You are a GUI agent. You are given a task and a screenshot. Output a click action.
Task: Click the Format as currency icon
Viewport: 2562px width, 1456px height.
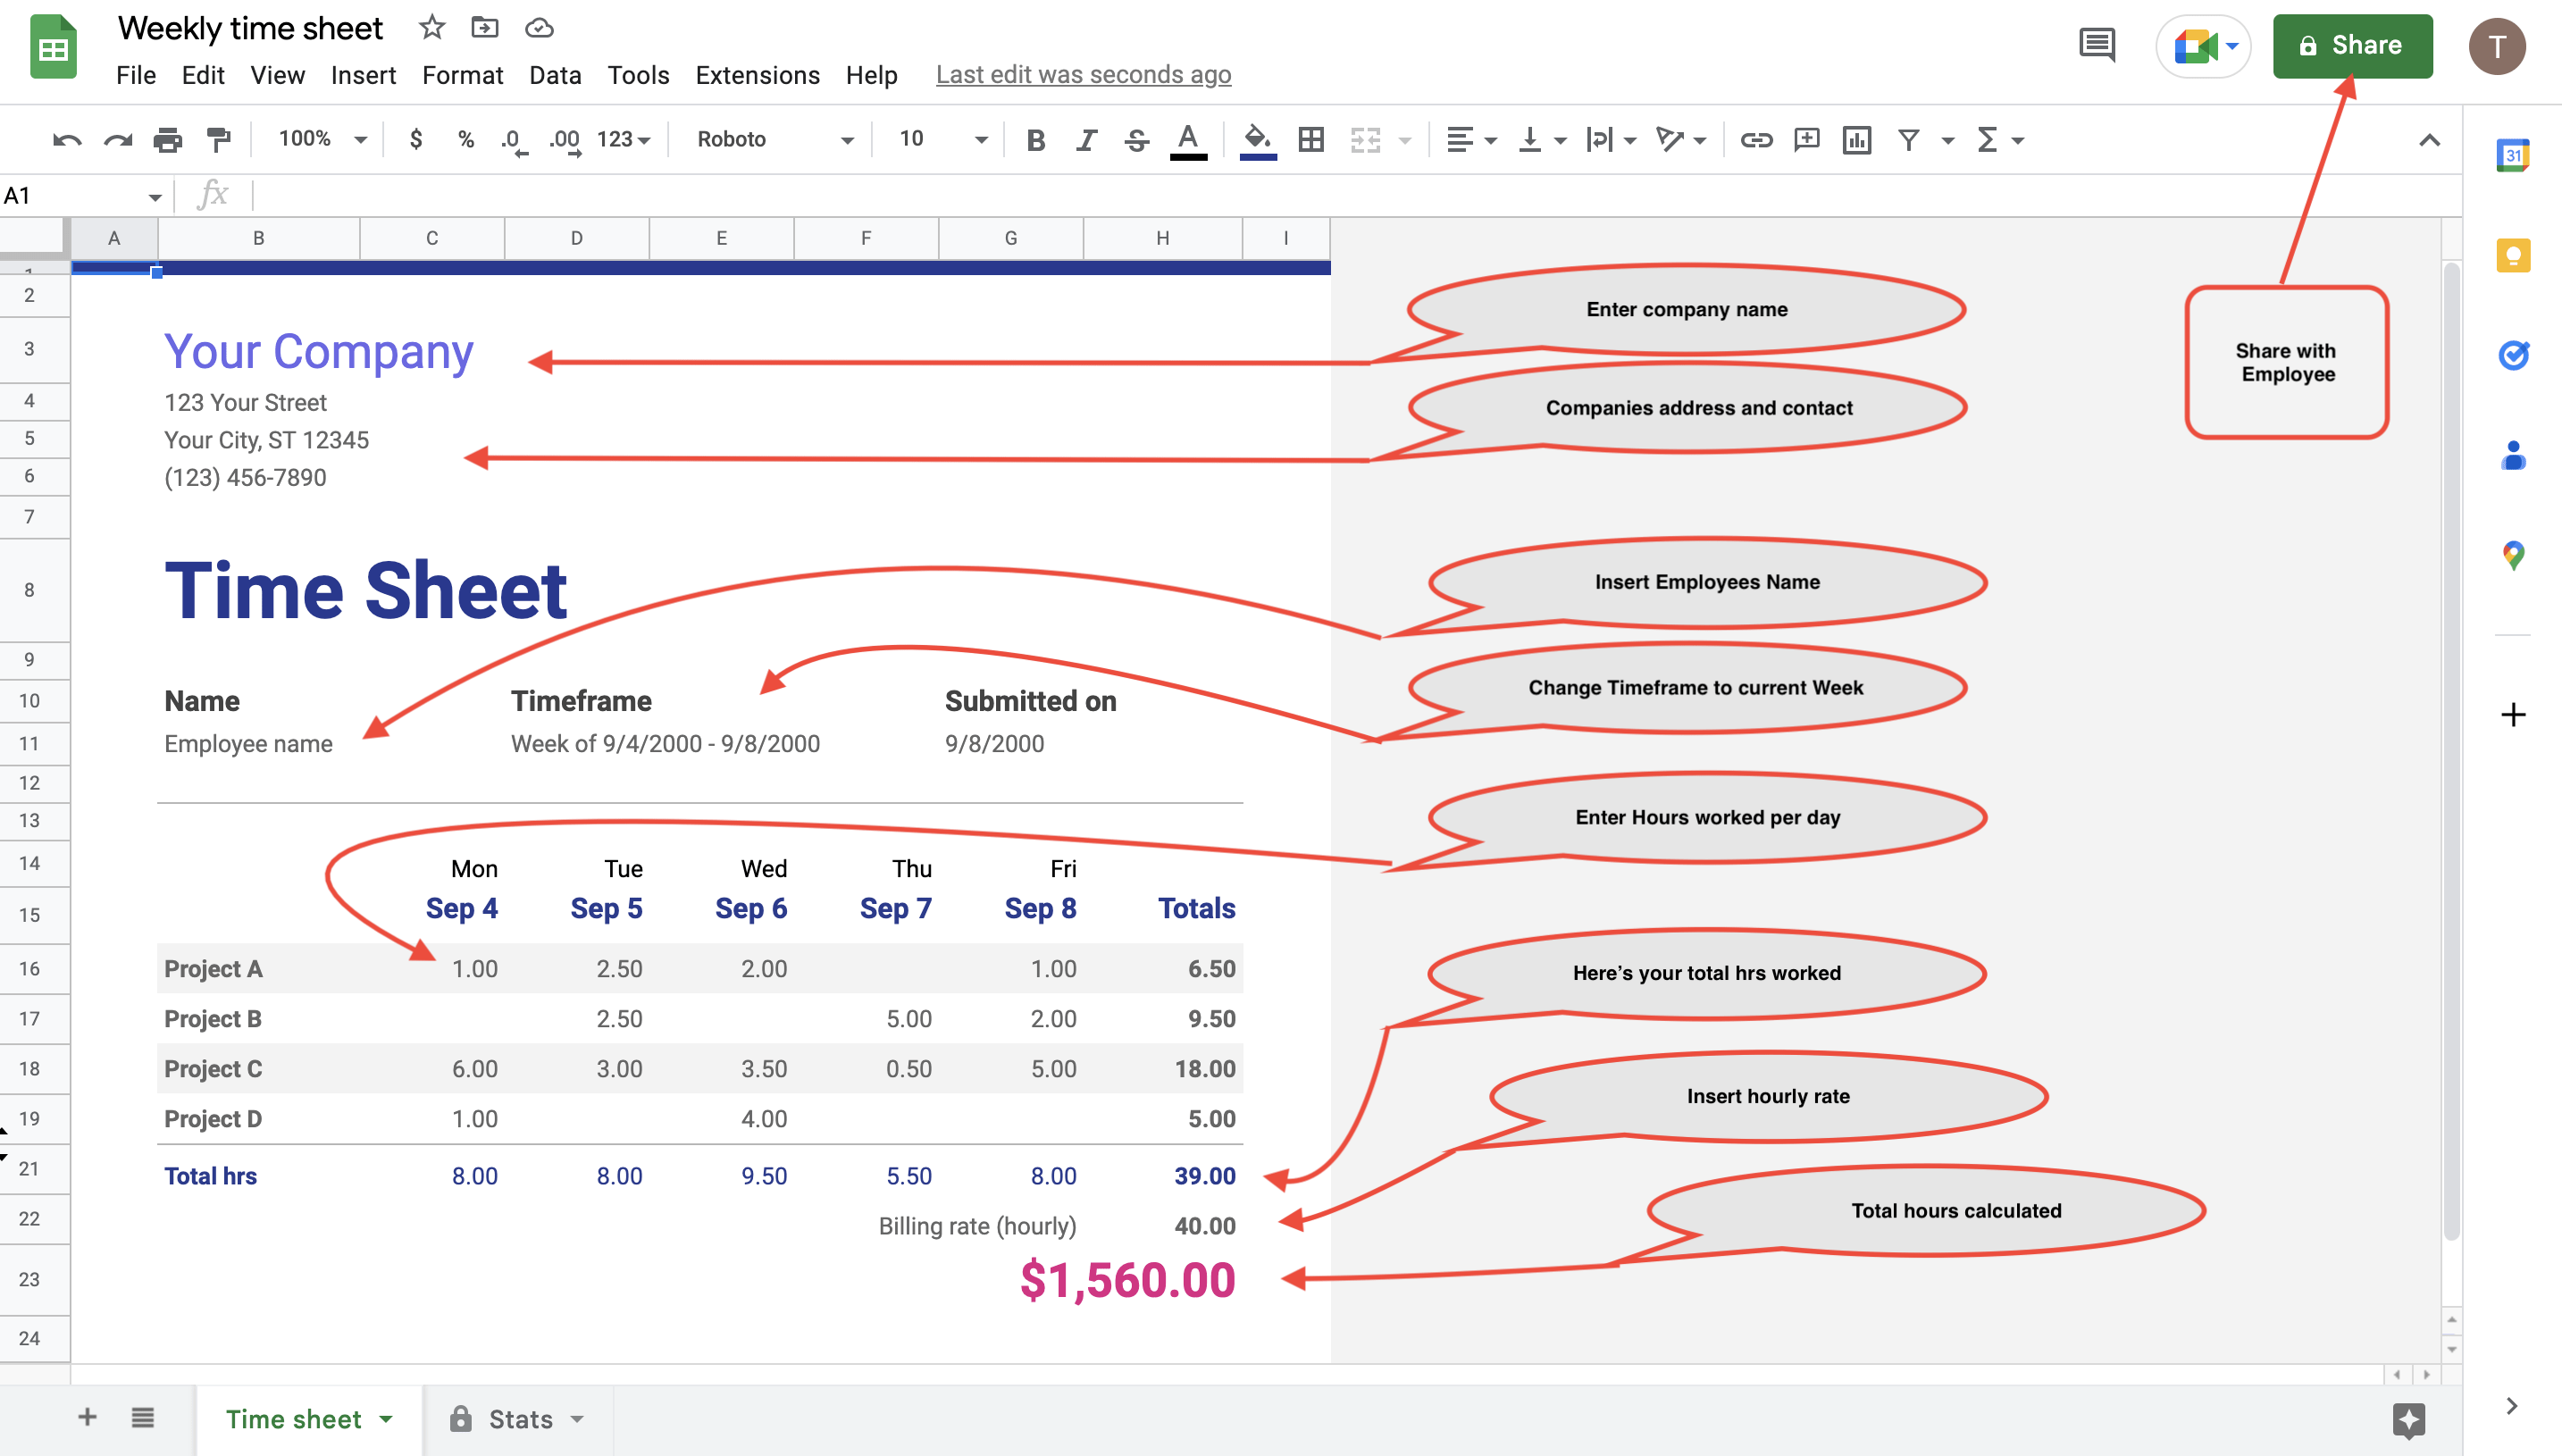click(x=416, y=139)
